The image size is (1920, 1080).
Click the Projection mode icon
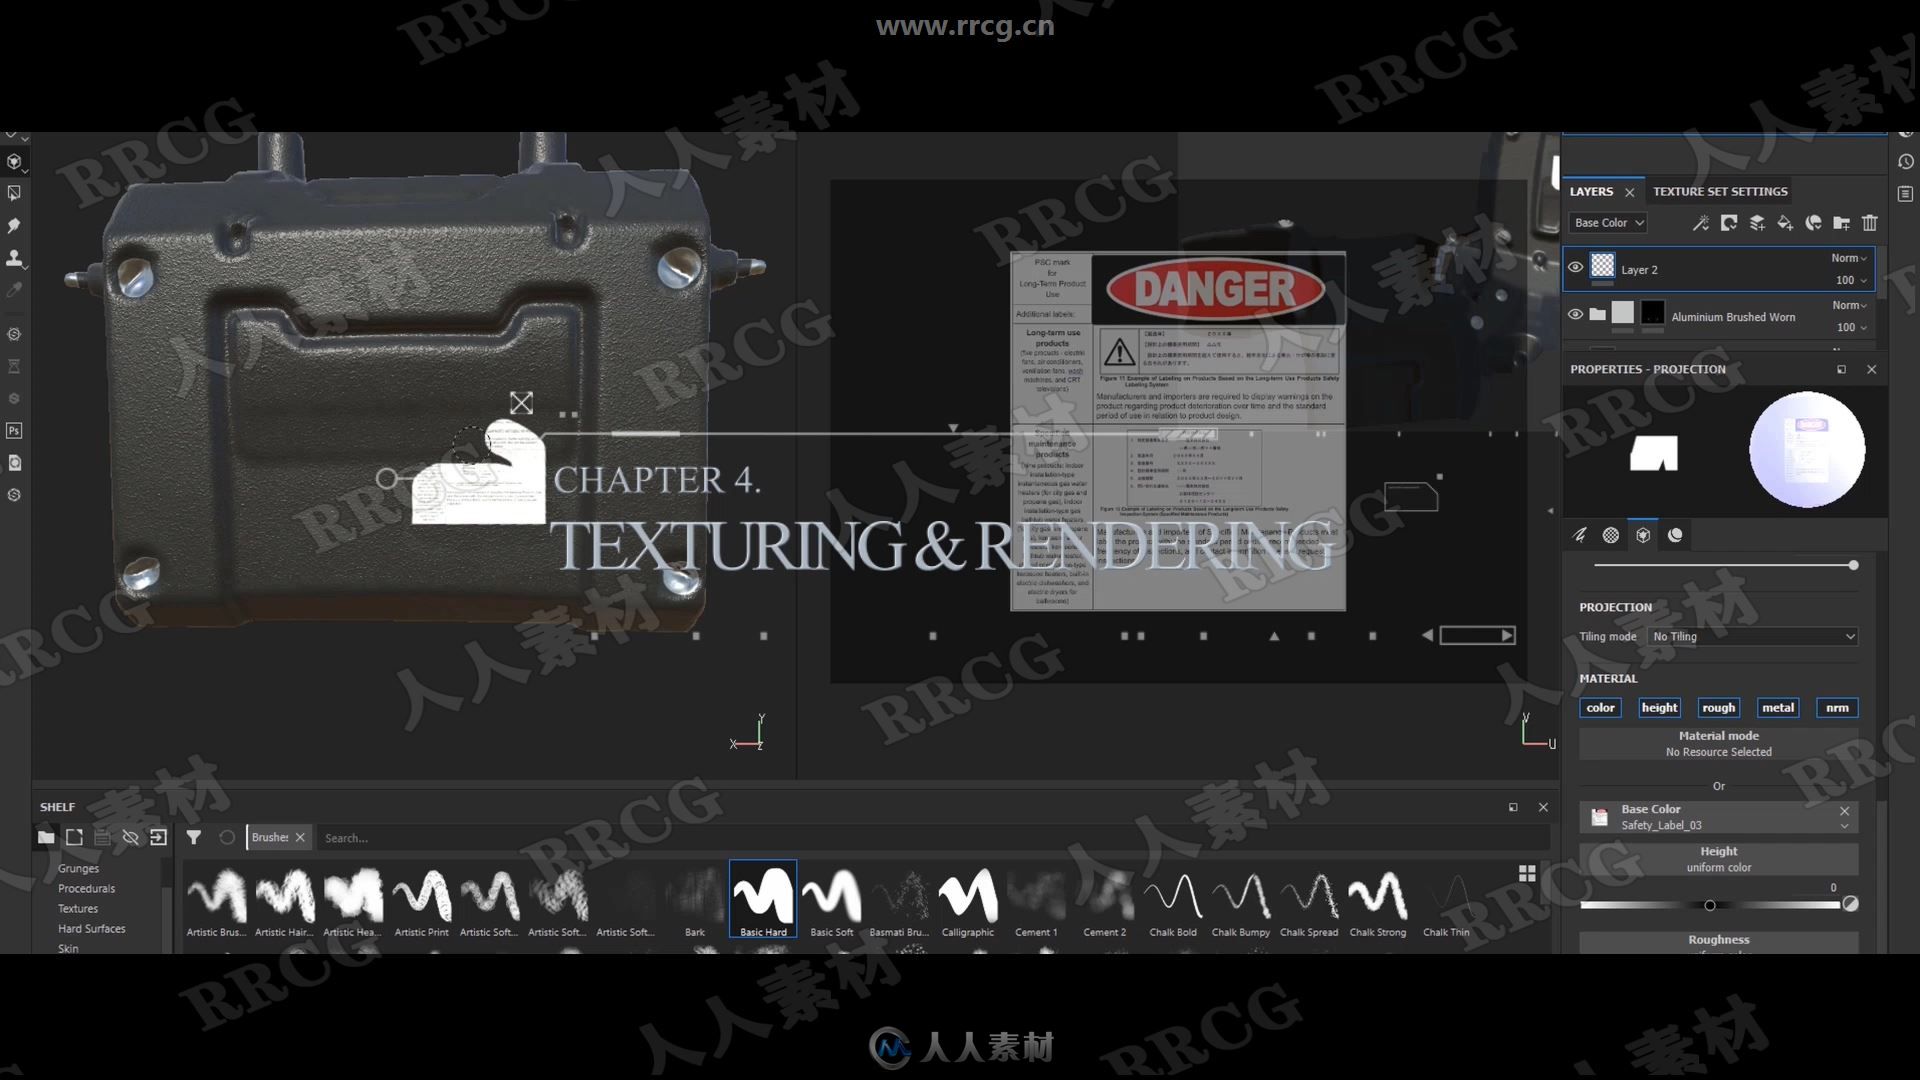click(x=1644, y=535)
